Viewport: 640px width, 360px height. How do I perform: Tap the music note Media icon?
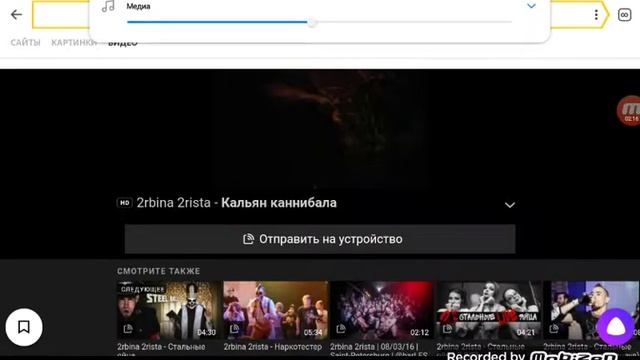[x=108, y=6]
